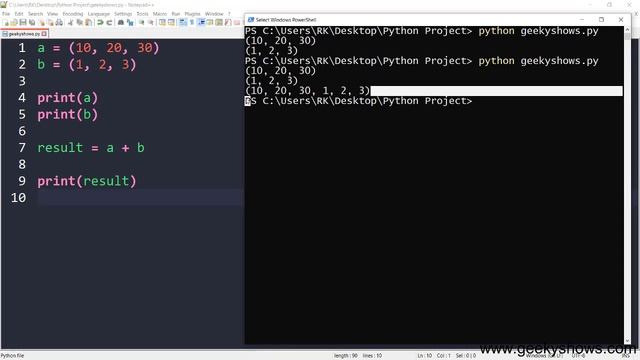Toggle synchronized vertical scrolling icon
This screenshot has width=640, height=360.
[x=162, y=22]
